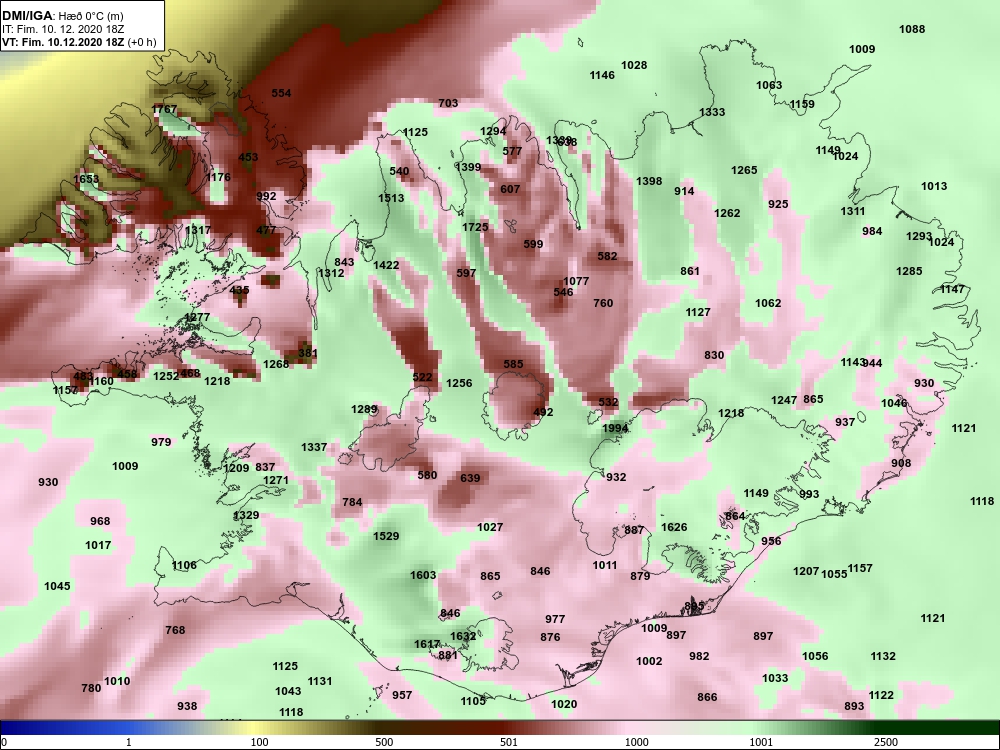Click the map value 1329
This screenshot has height=750, width=1000.
click(246, 516)
